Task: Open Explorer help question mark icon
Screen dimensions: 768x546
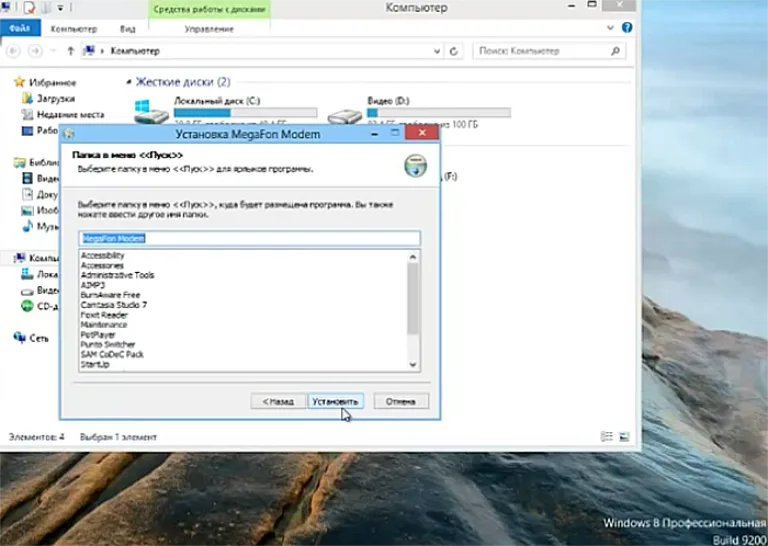Action: tap(627, 28)
